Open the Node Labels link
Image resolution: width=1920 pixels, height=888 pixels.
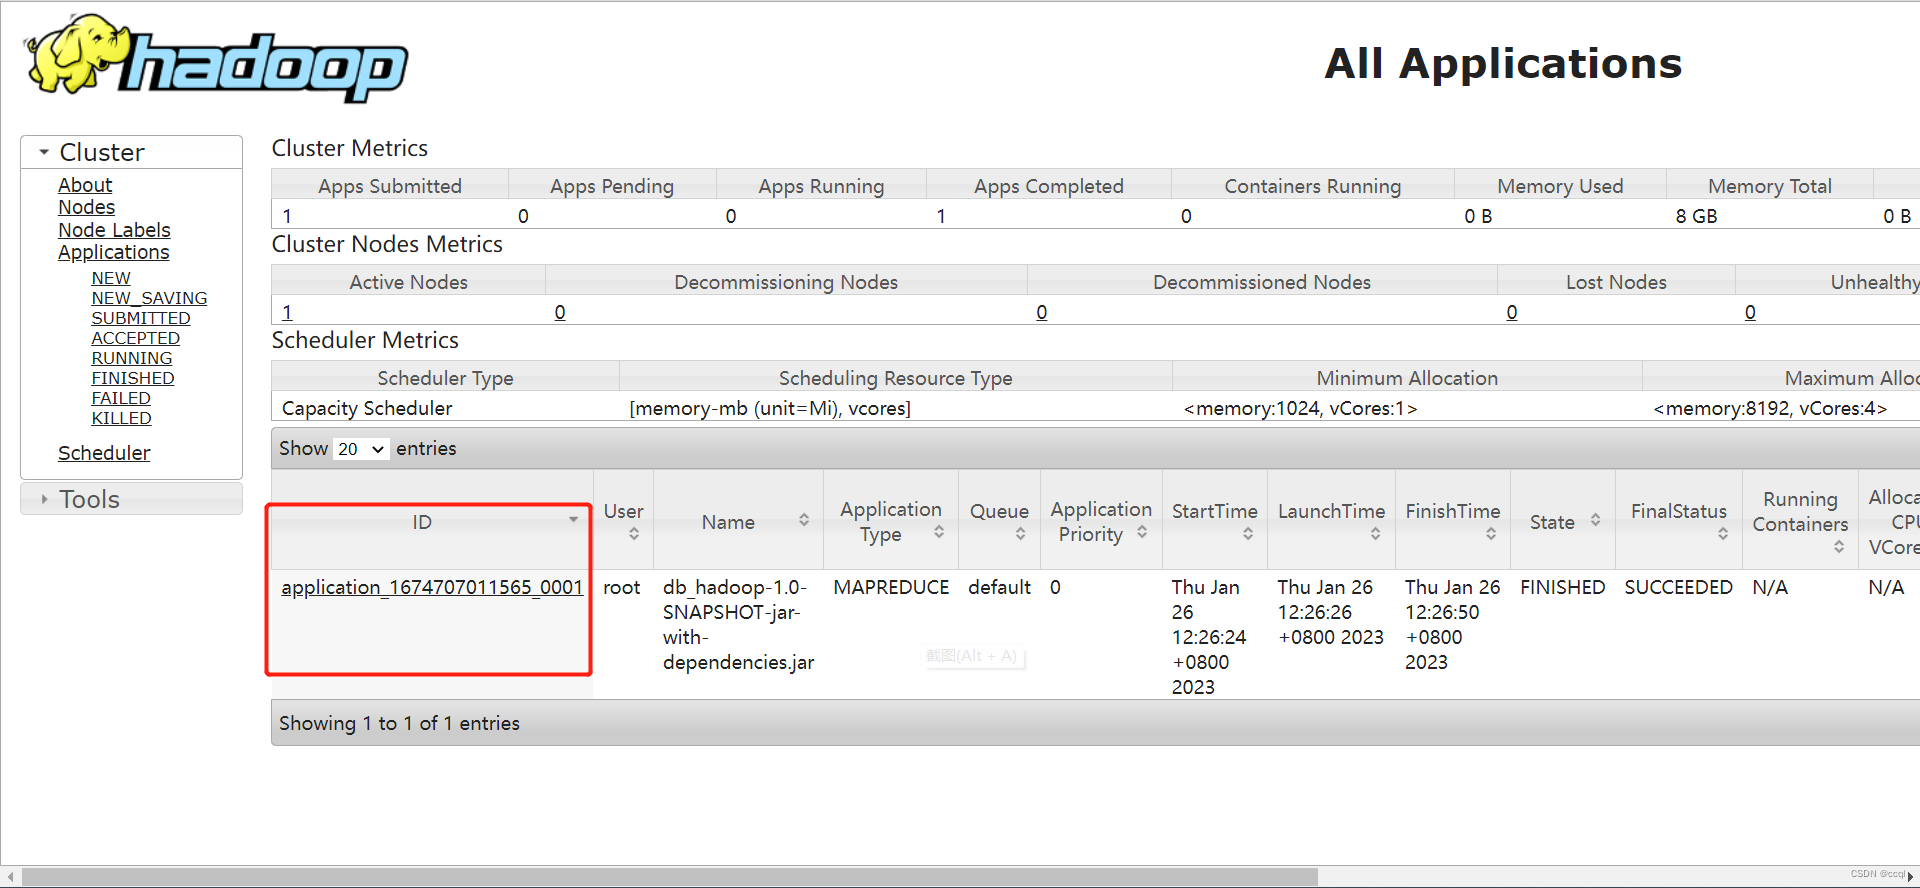point(114,230)
